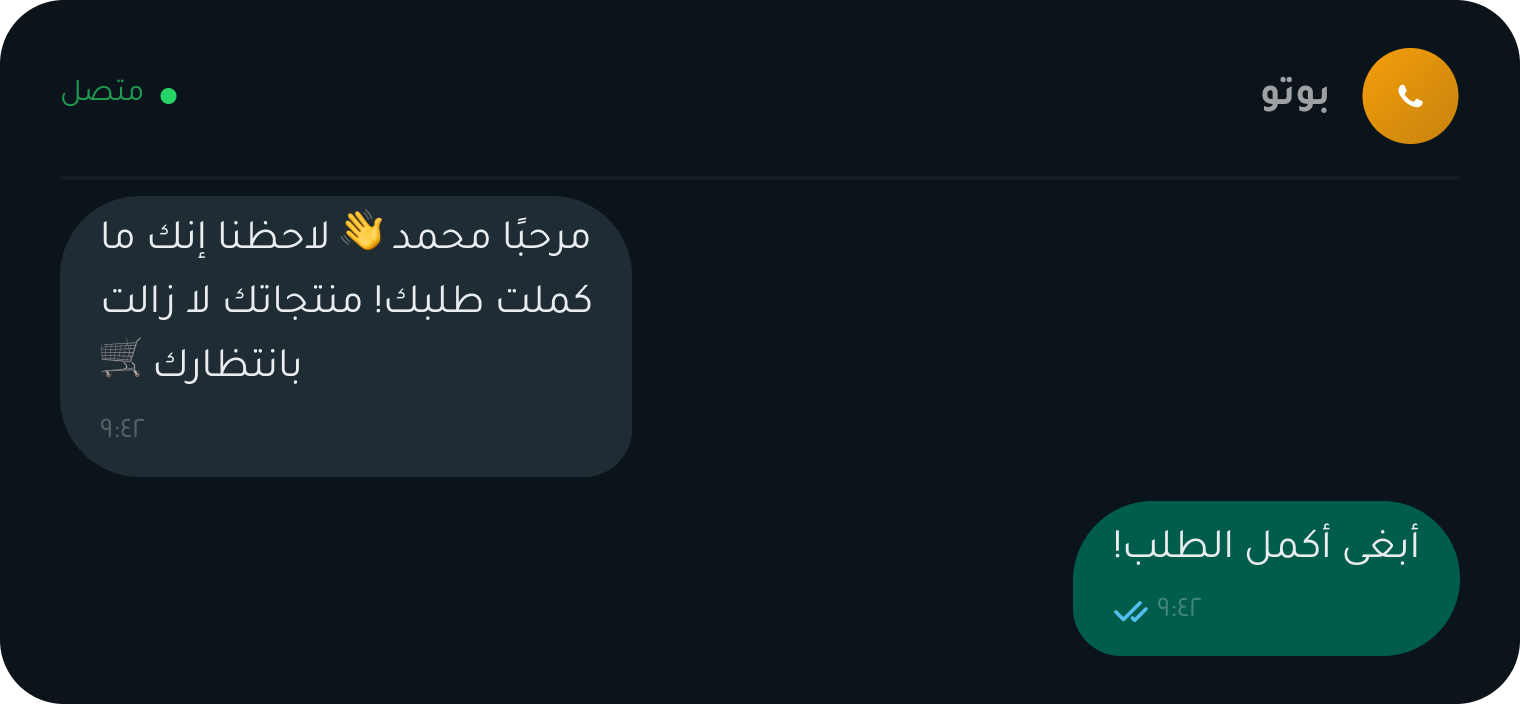Click the timestamp in the received message

pyautogui.click(x=122, y=428)
